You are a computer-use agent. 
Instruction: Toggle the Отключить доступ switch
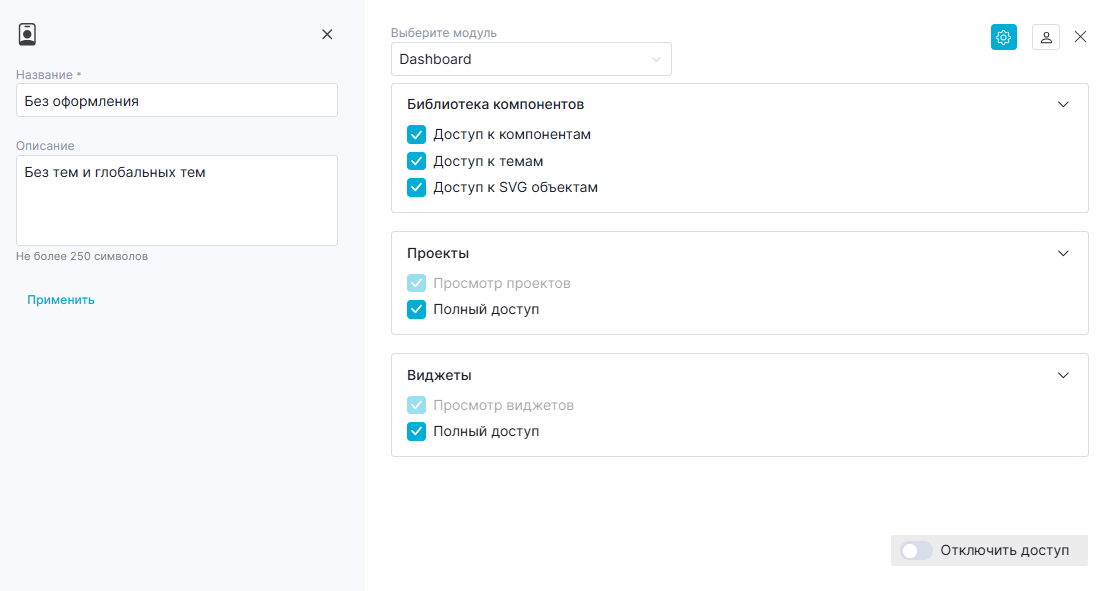click(x=917, y=551)
